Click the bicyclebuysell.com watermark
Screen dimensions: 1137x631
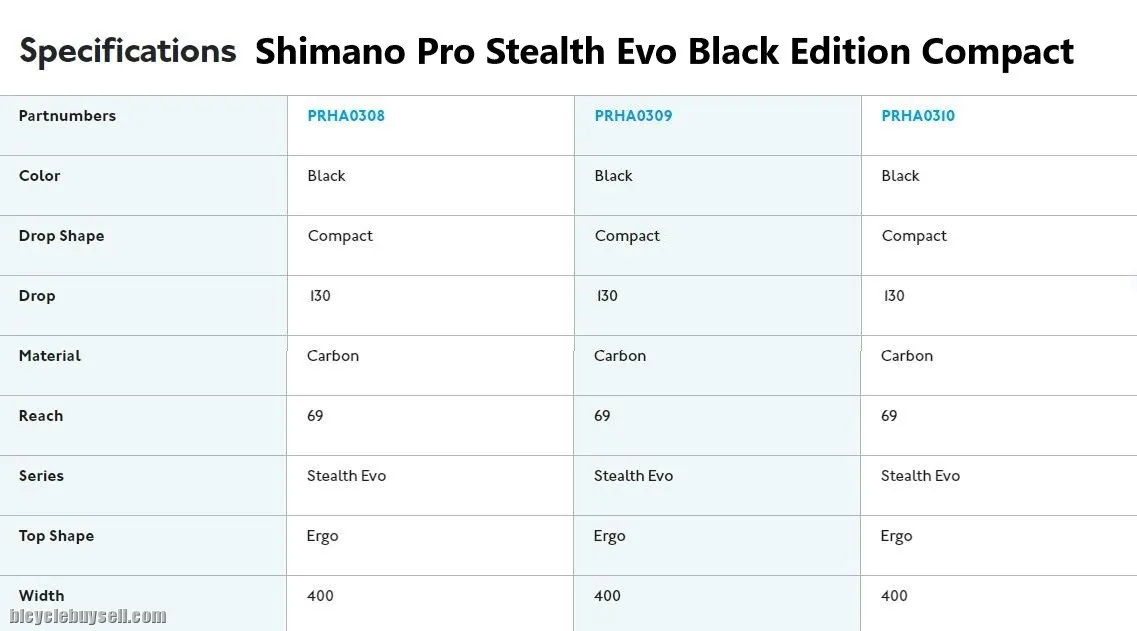pyautogui.click(x=88, y=617)
